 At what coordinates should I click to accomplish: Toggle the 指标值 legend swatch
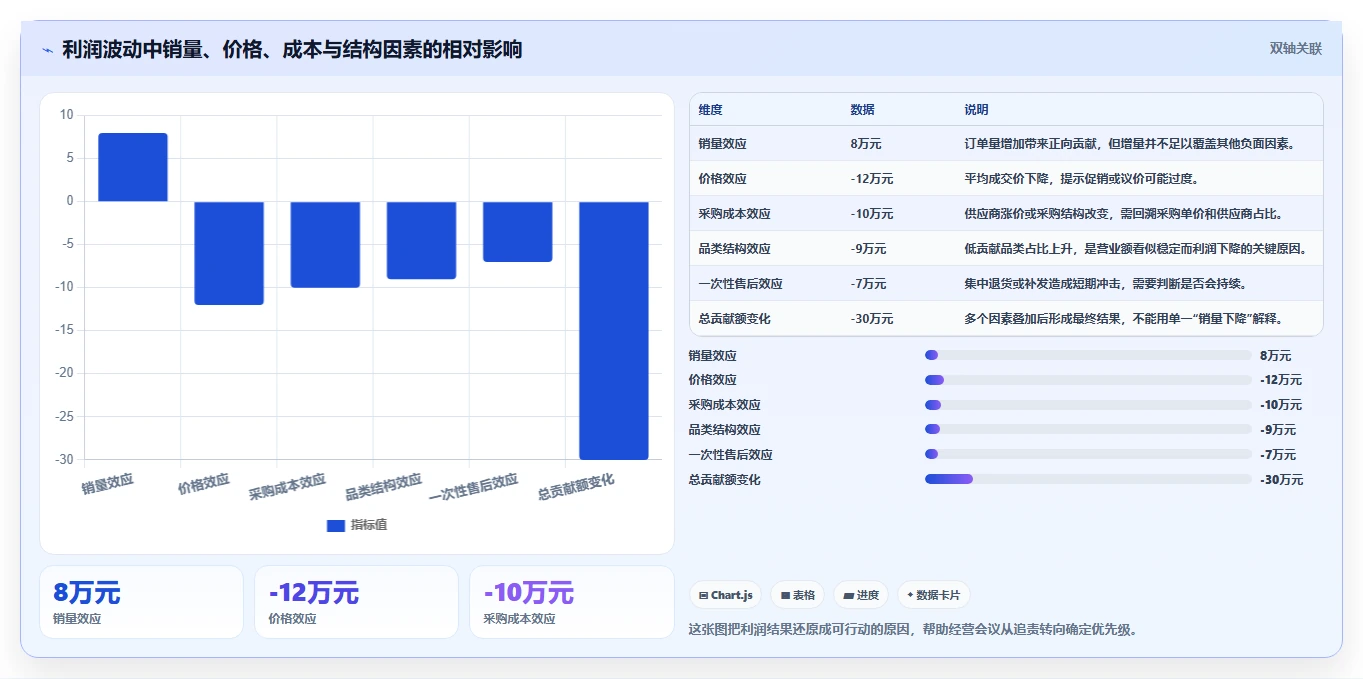click(x=336, y=525)
